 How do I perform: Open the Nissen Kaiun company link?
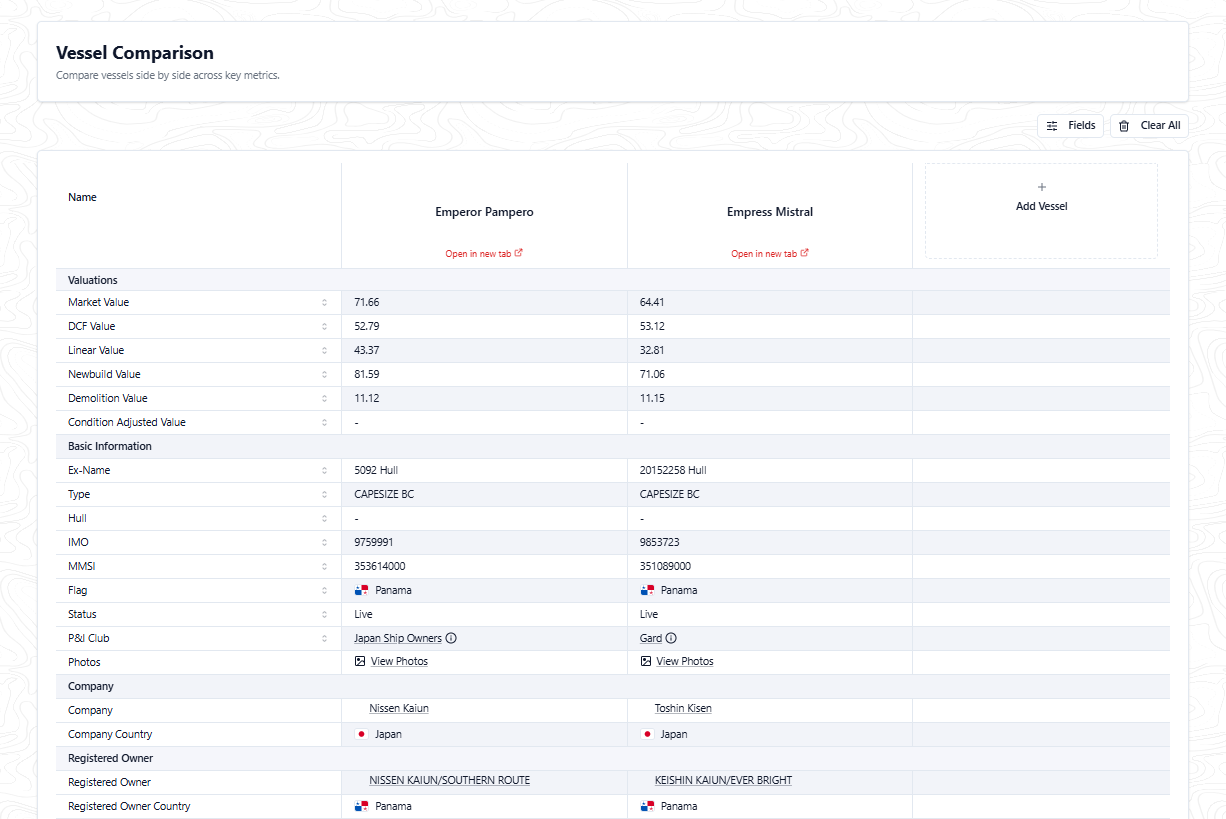coord(399,708)
